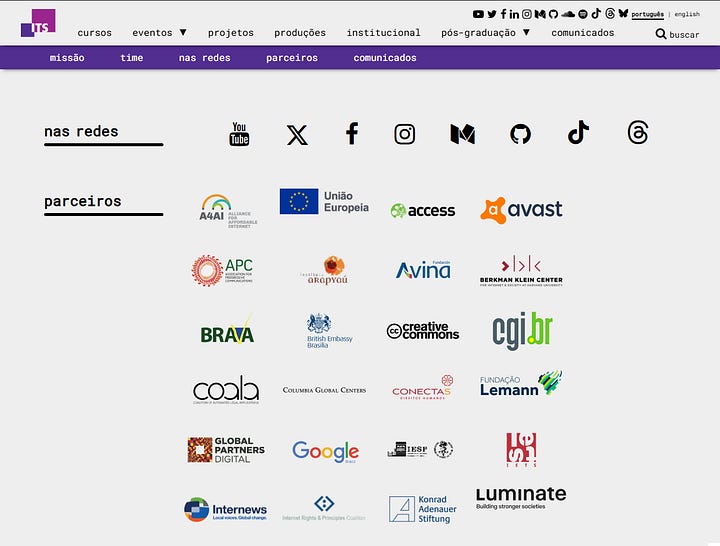Viewport: 720px width, 546px height.
Task: Open the header Threads icon
Action: coord(610,13)
